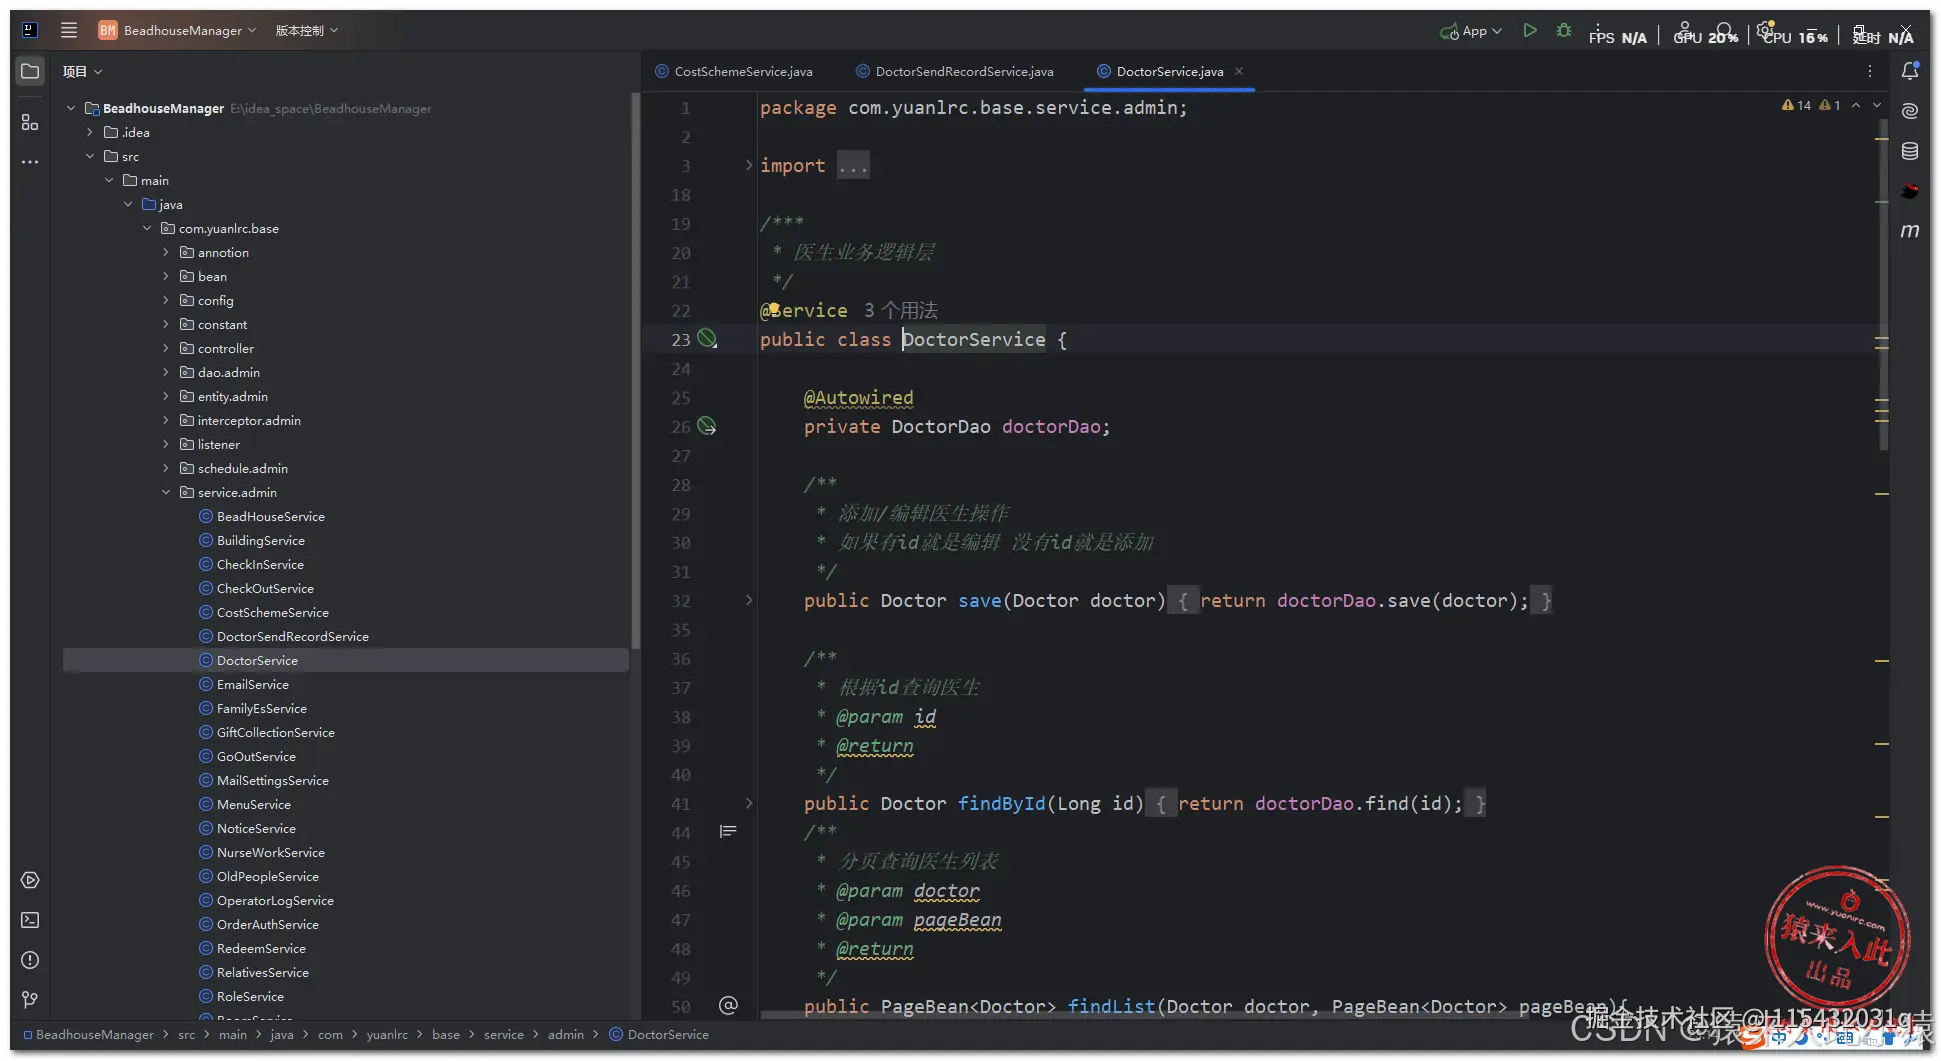
Task: Open the editor tabs options menu
Action: 1869,71
